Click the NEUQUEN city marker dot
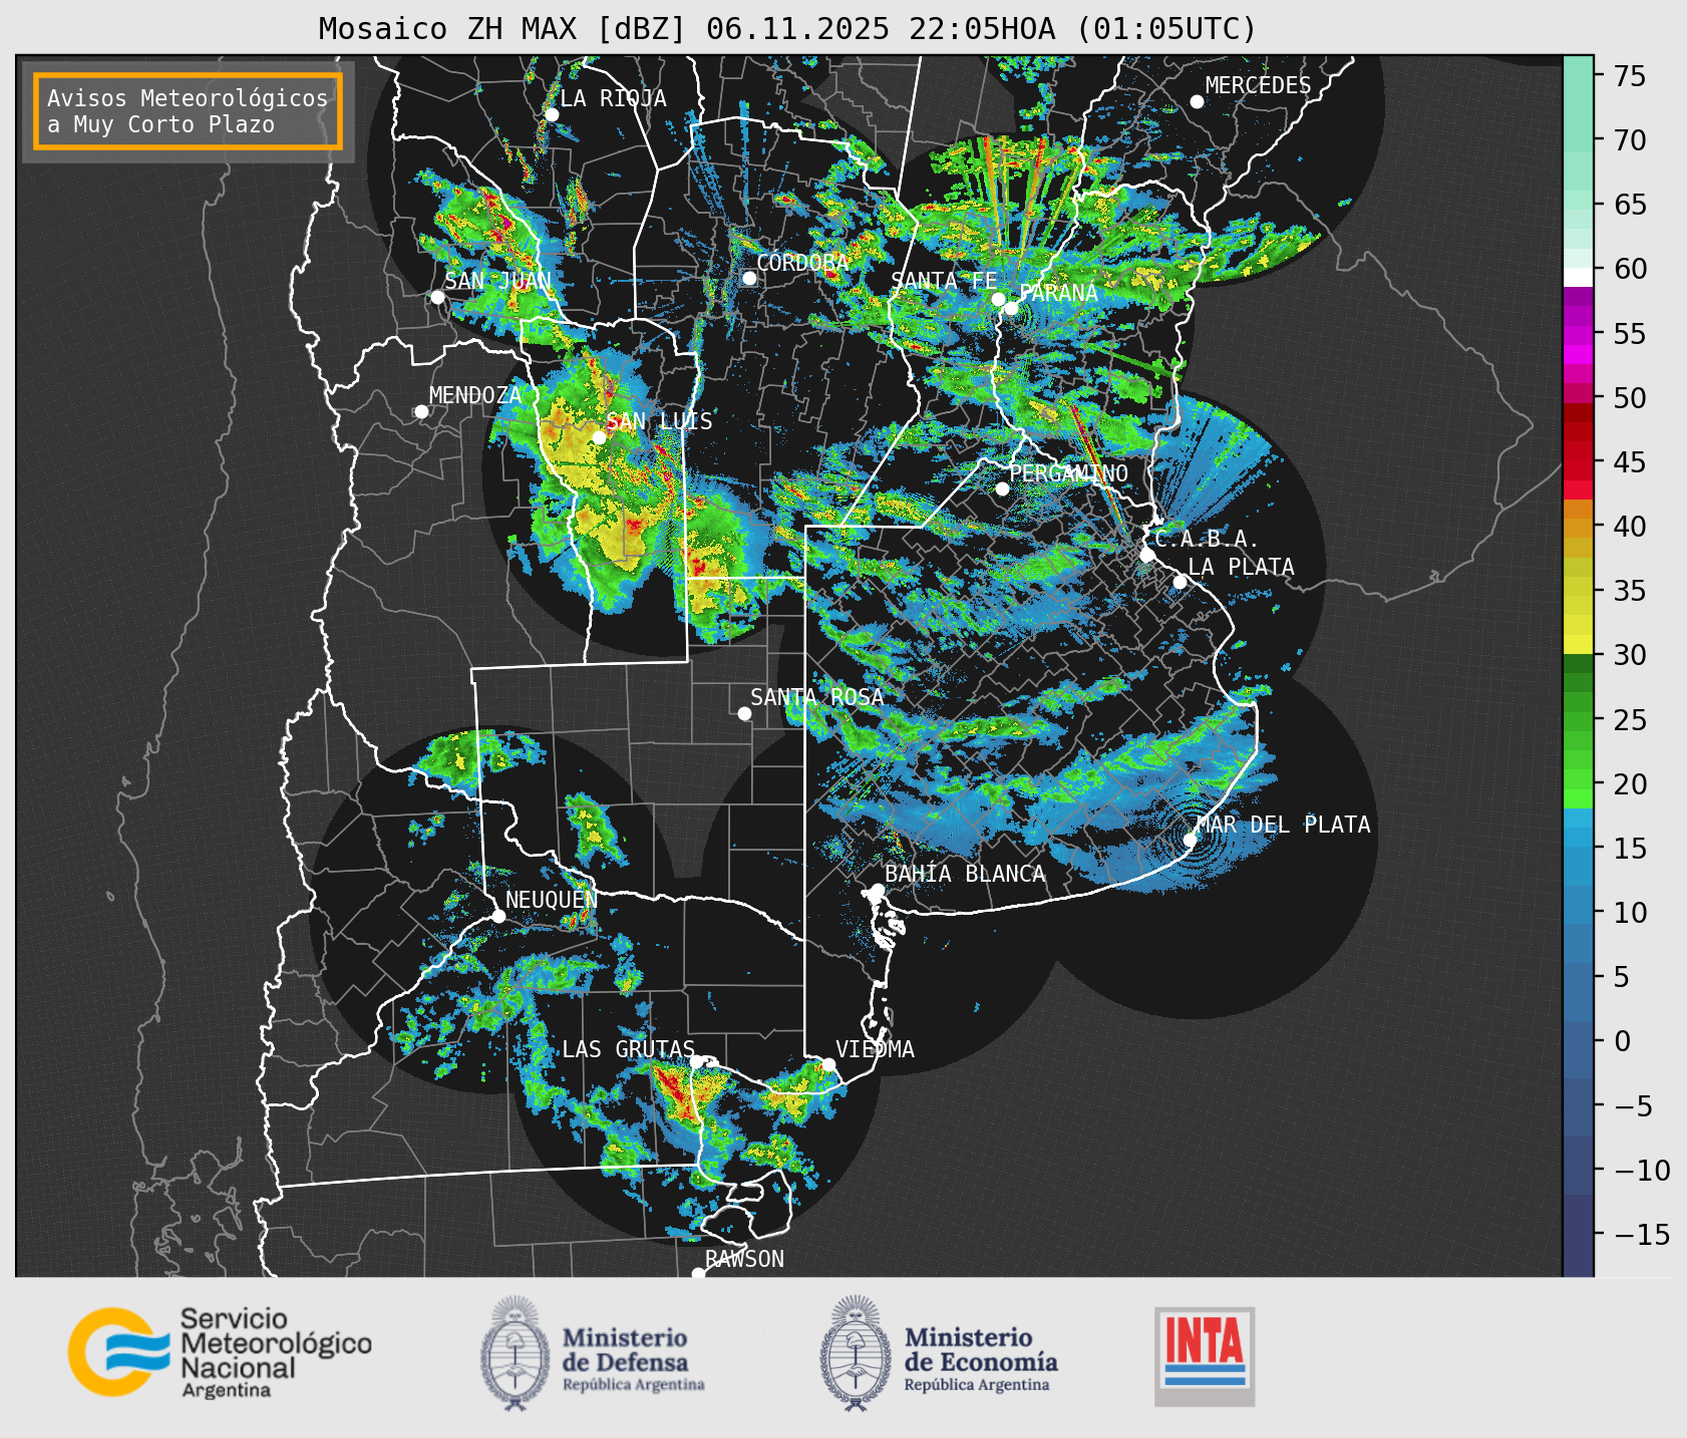This screenshot has height=1438, width=1687. [498, 916]
